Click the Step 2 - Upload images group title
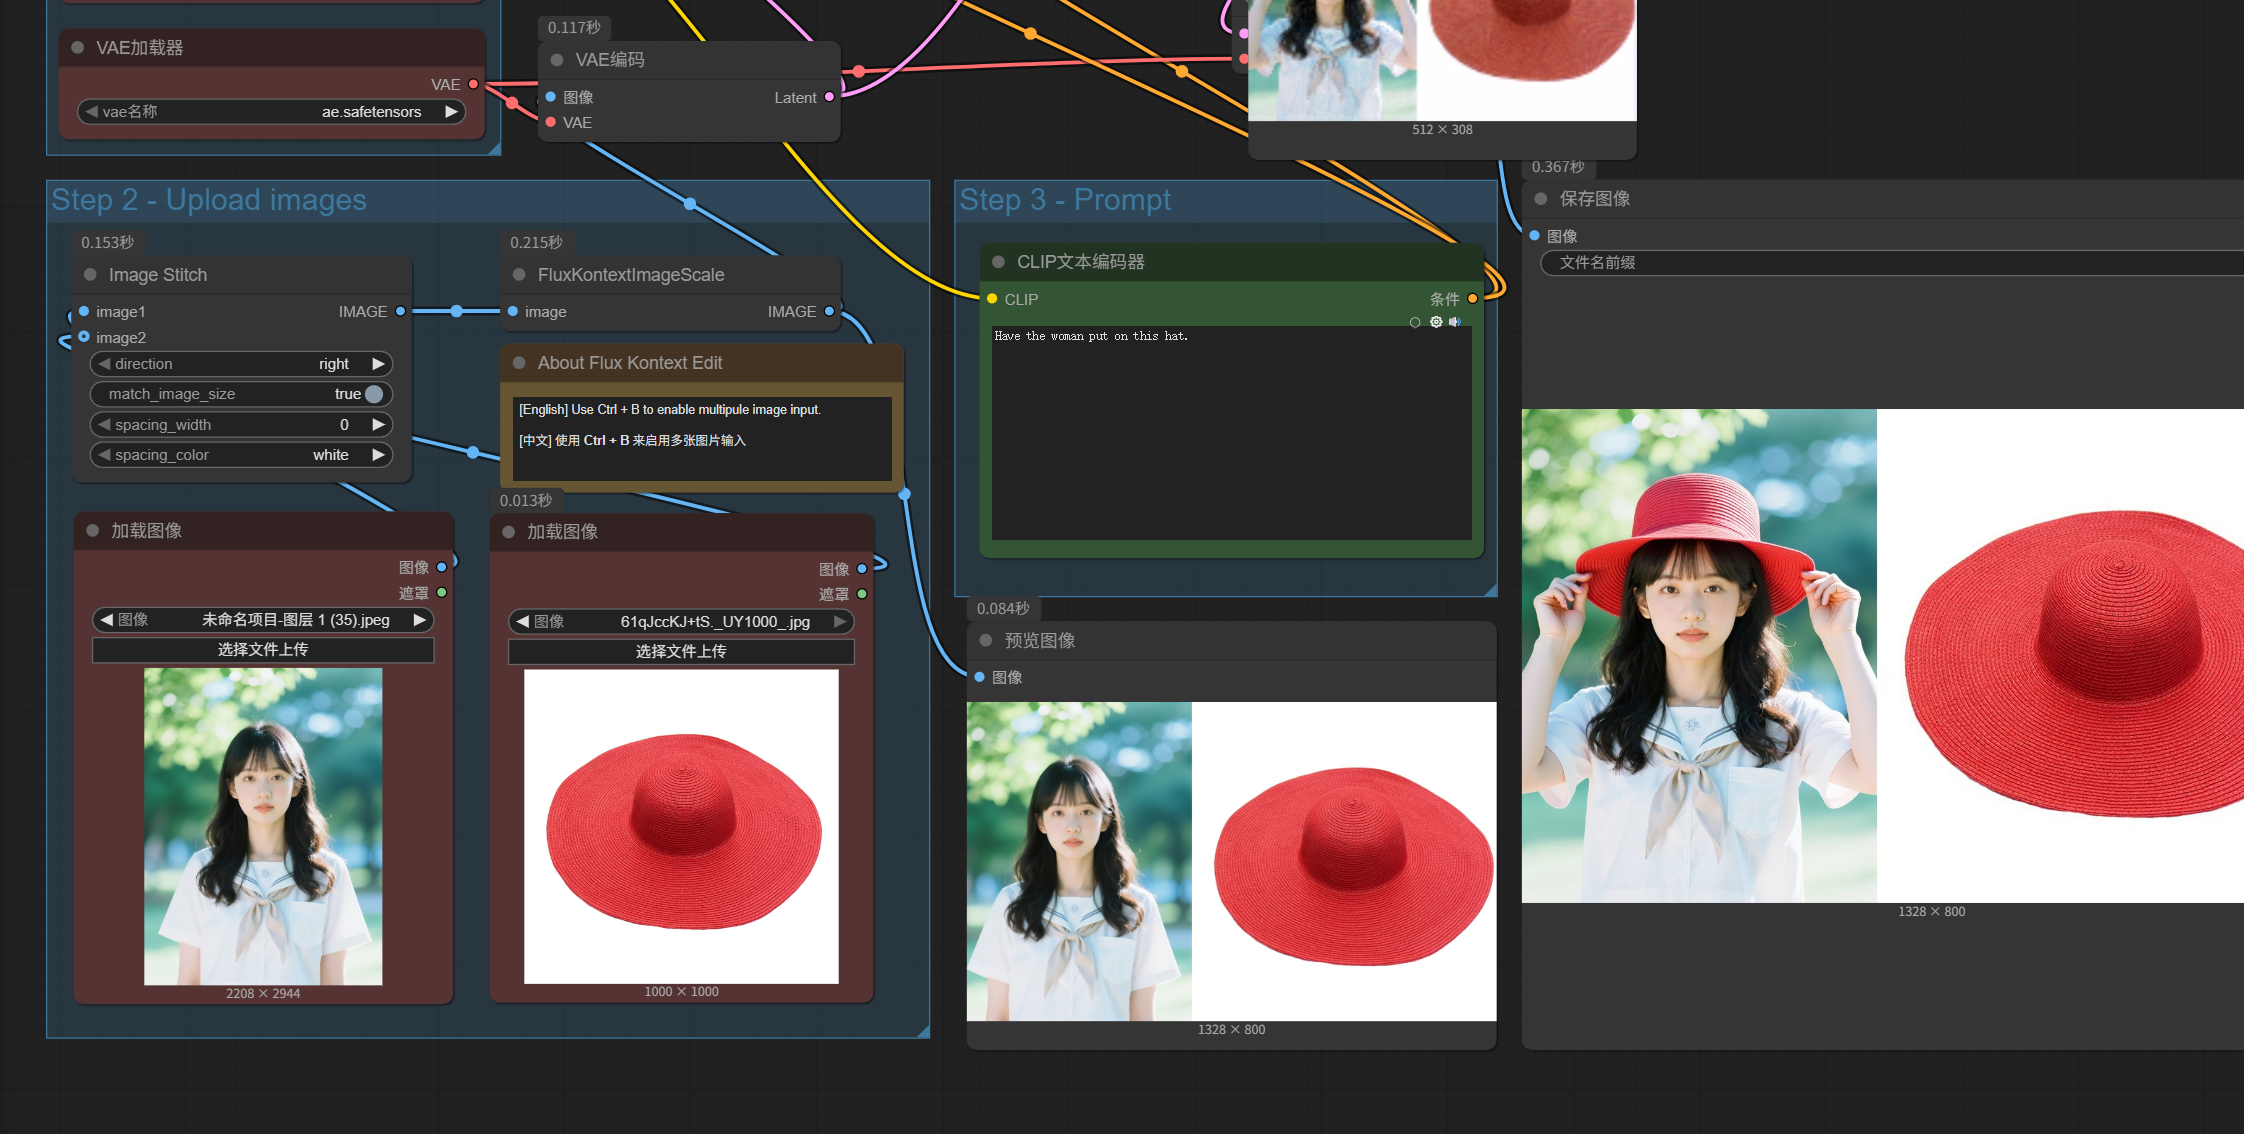This screenshot has height=1134, width=2244. 209,200
